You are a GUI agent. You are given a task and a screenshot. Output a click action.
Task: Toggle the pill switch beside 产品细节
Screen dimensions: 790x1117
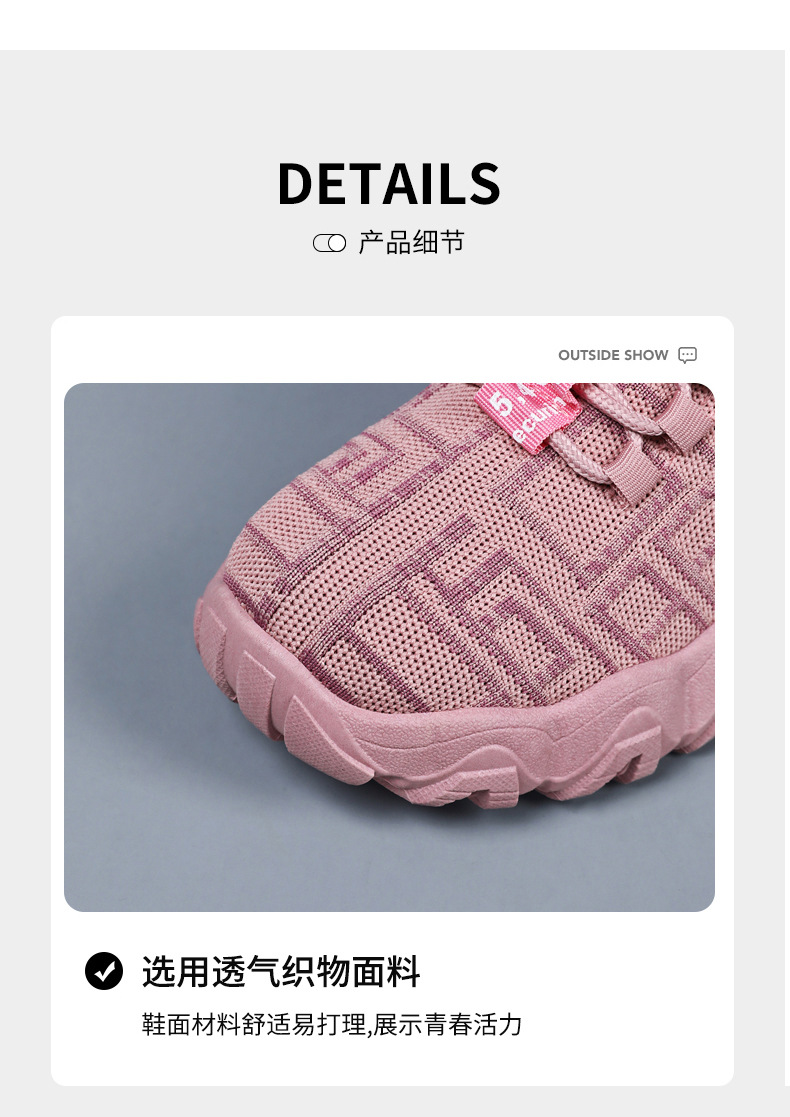329,244
